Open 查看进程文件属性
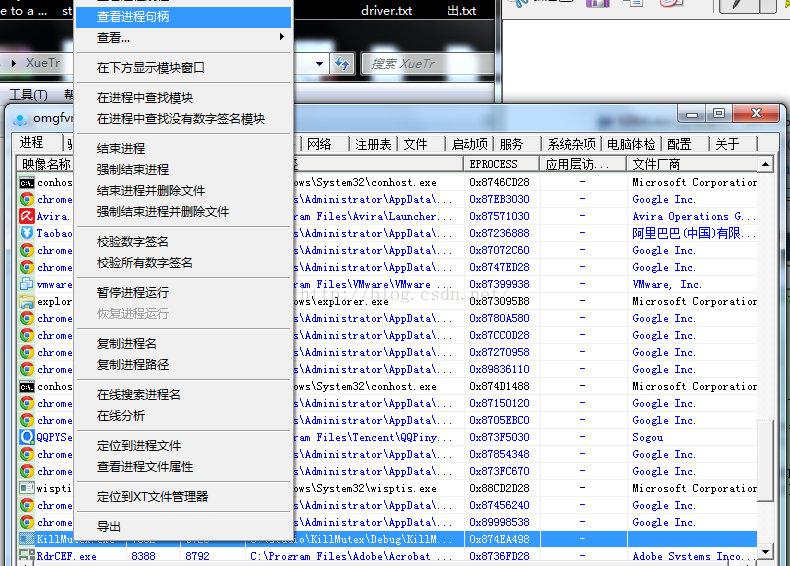 (x=183, y=467)
